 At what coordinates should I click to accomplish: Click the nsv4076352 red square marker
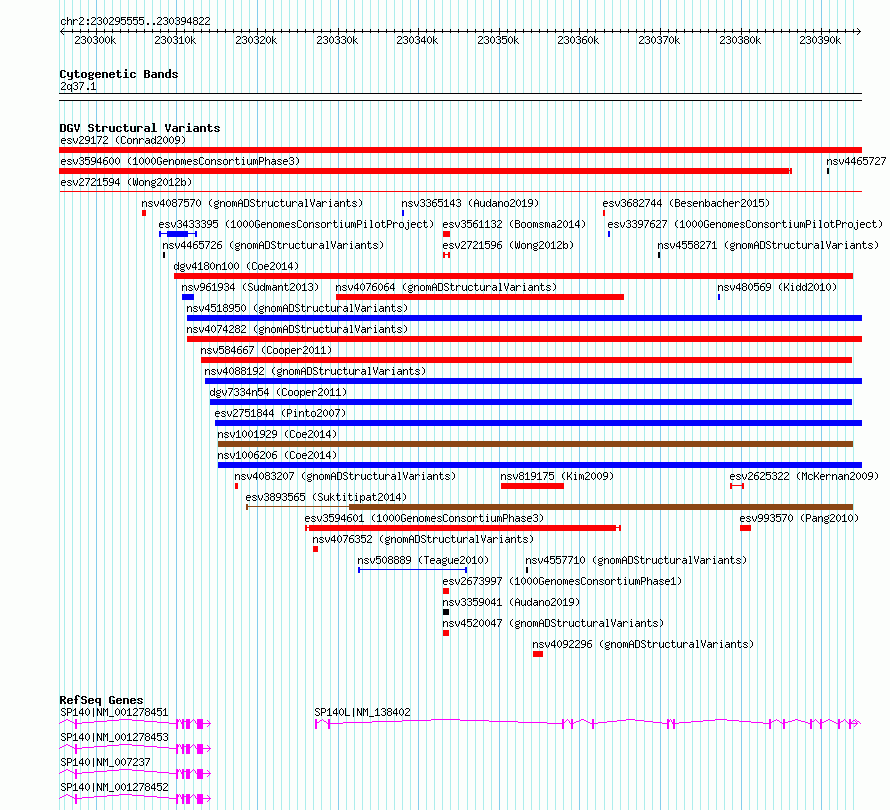(316, 549)
